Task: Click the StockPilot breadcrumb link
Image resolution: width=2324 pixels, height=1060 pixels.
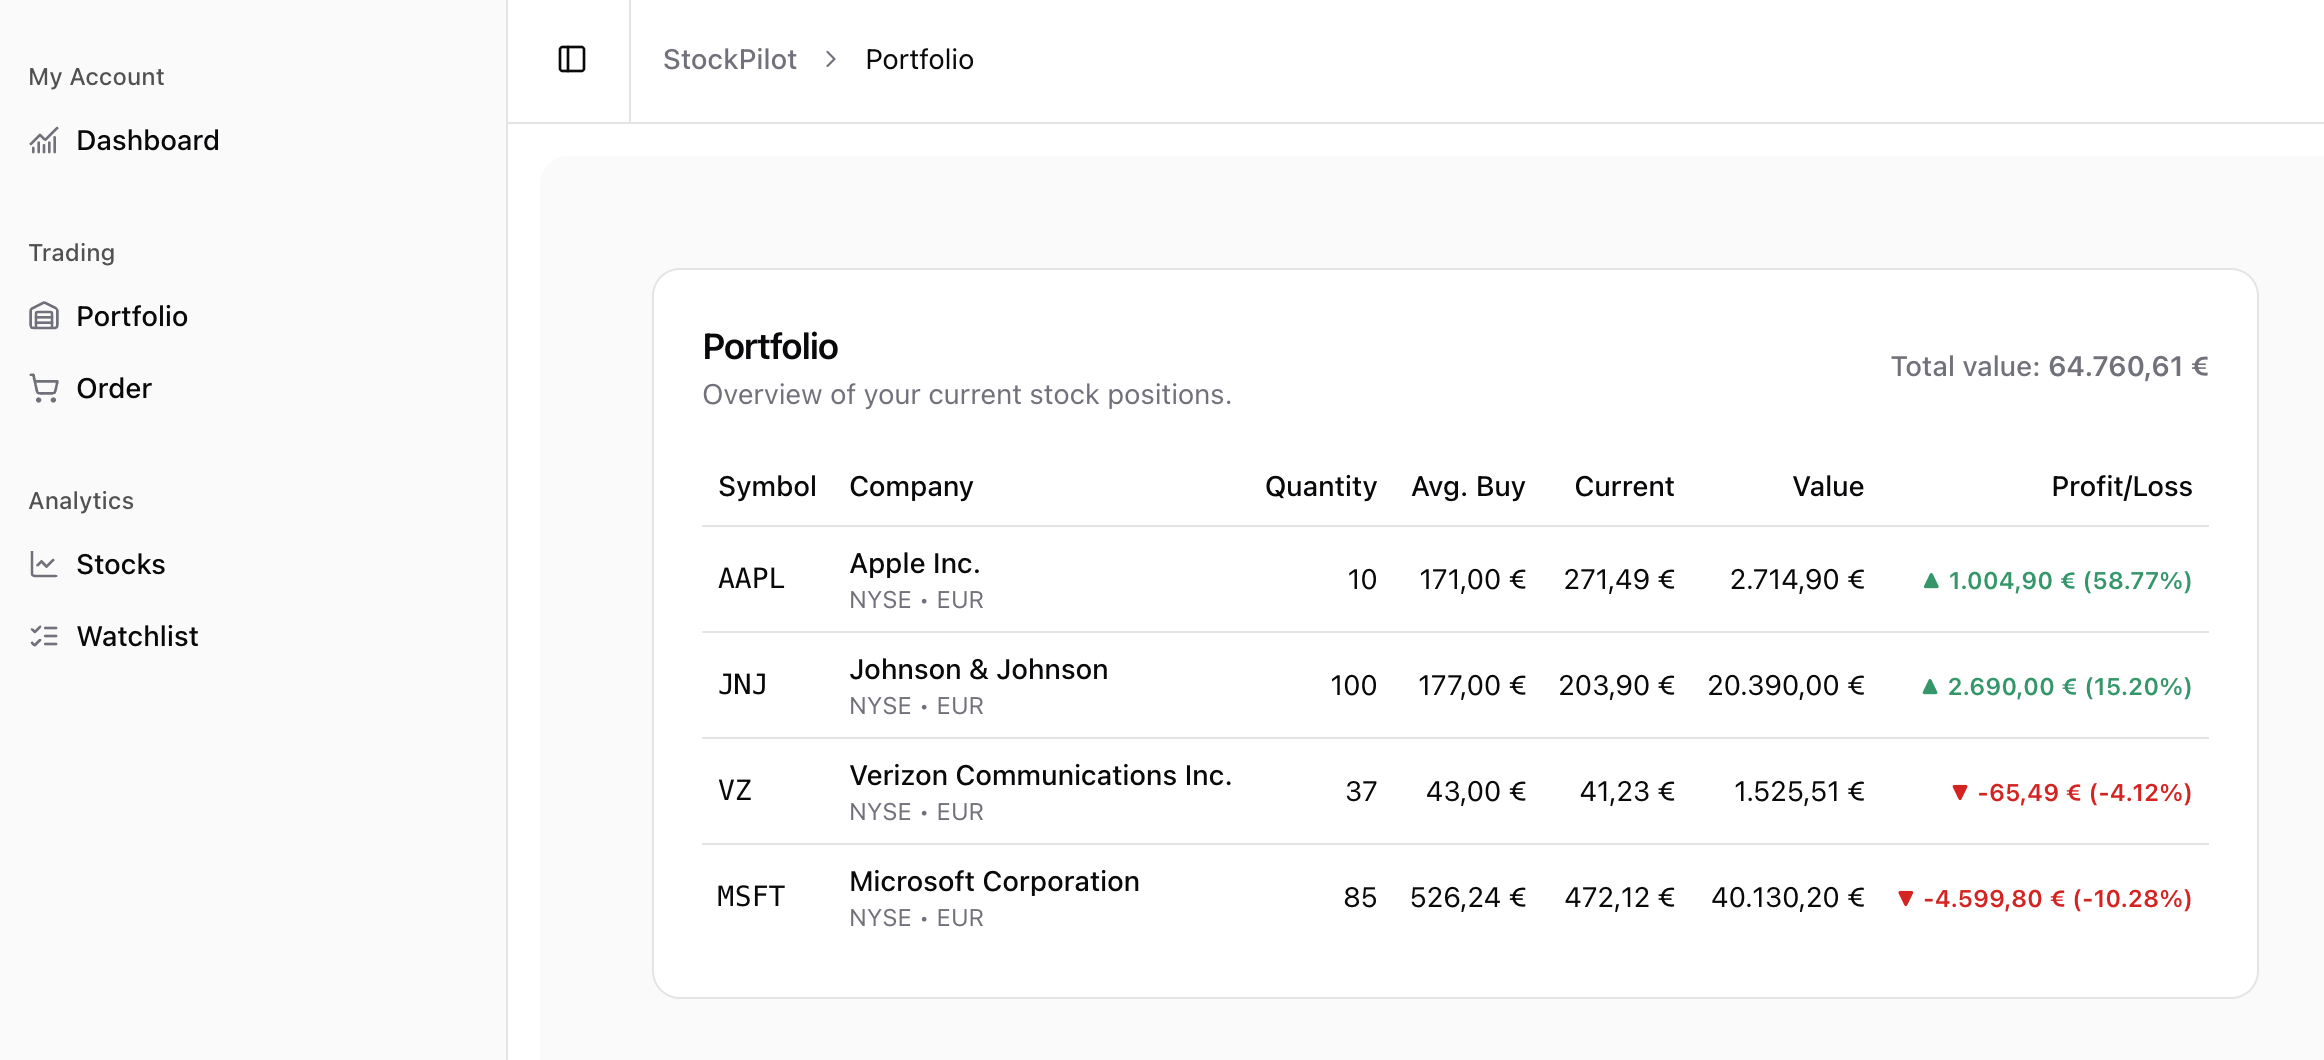Action: (729, 60)
